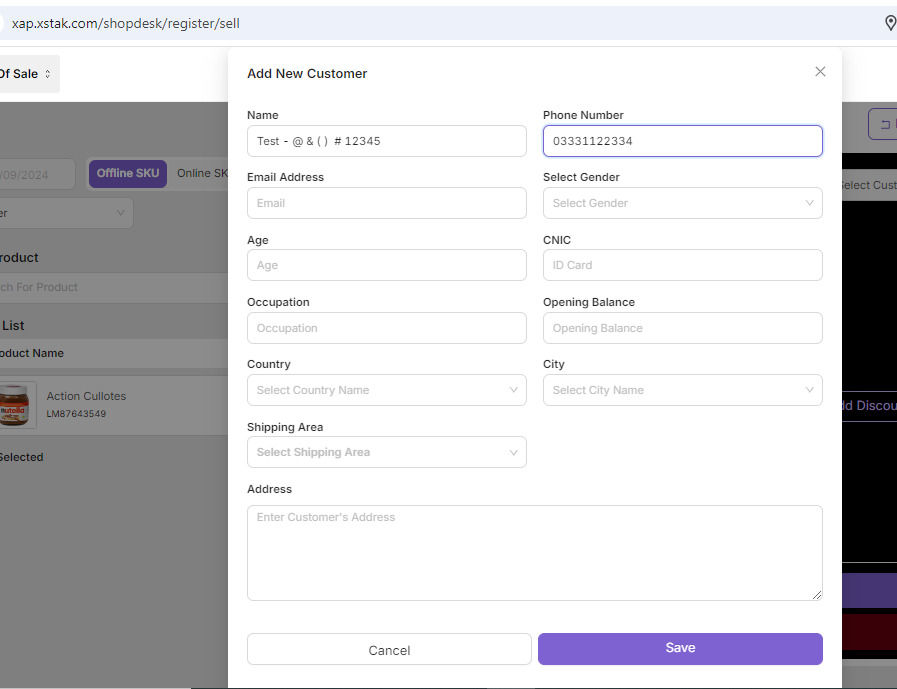
Task: Focus the Name input field
Action: pos(386,141)
